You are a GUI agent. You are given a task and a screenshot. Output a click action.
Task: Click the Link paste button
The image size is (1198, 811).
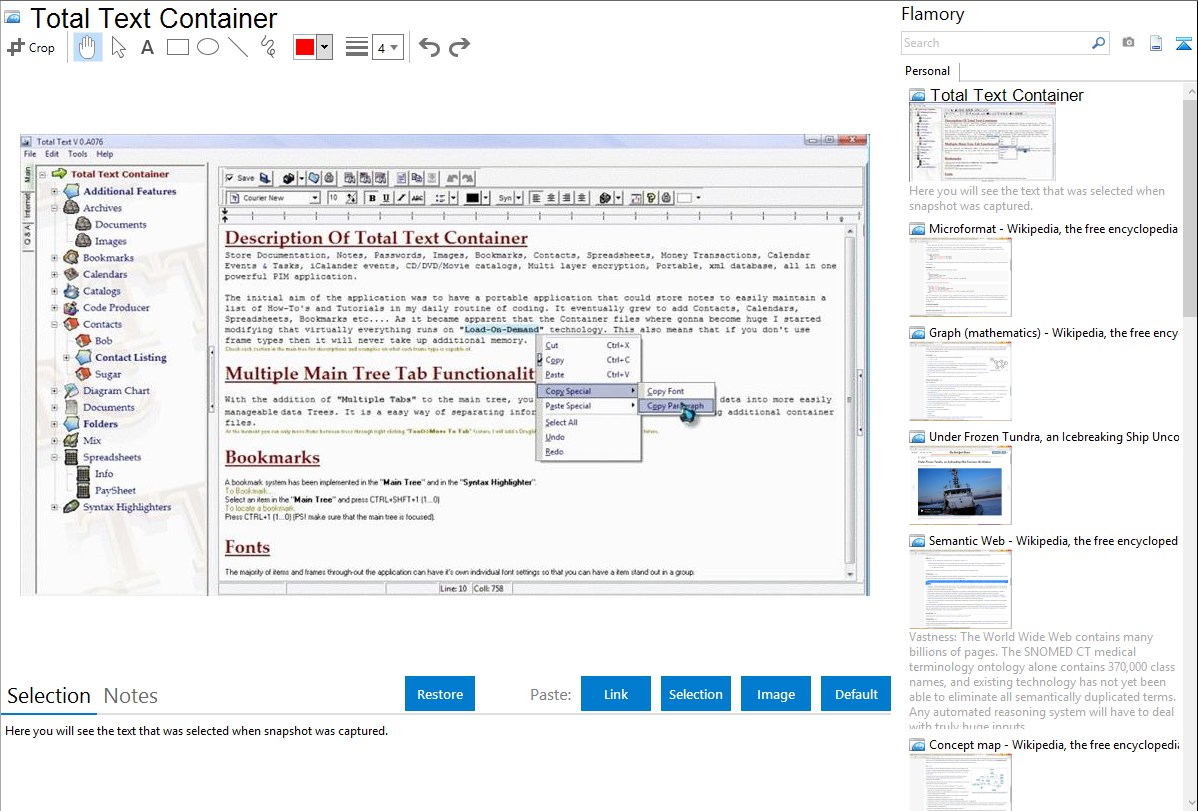tap(616, 694)
